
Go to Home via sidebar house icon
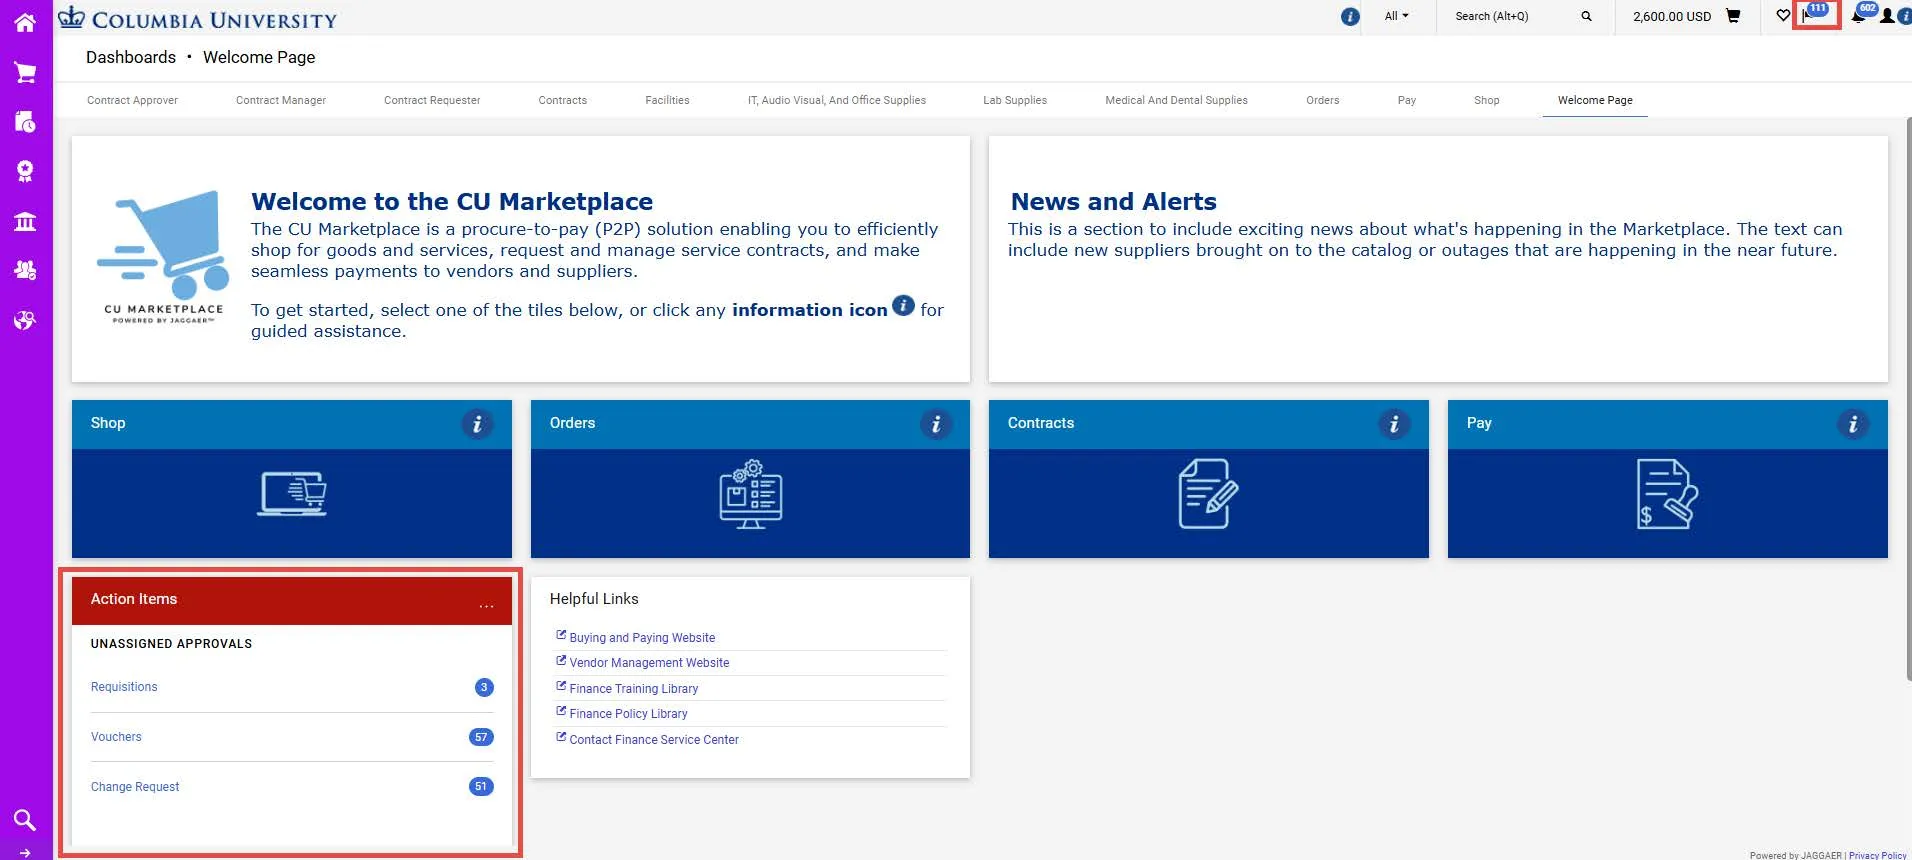tap(25, 22)
